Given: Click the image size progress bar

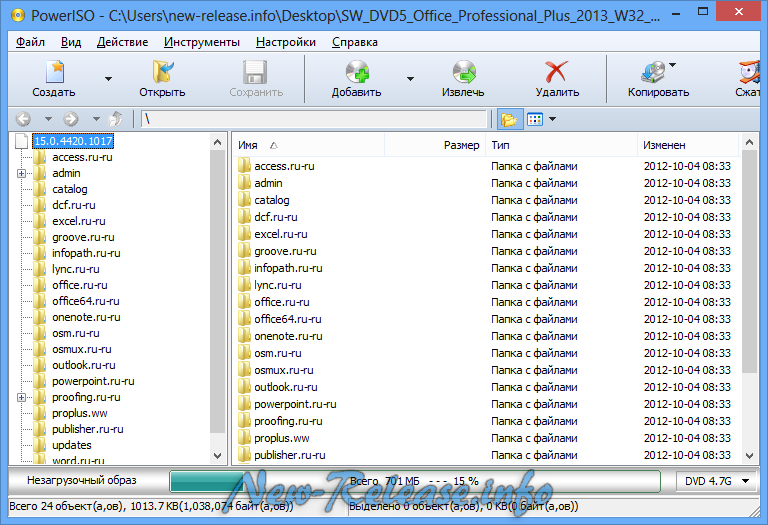Looking at the screenshot, I should (415, 481).
